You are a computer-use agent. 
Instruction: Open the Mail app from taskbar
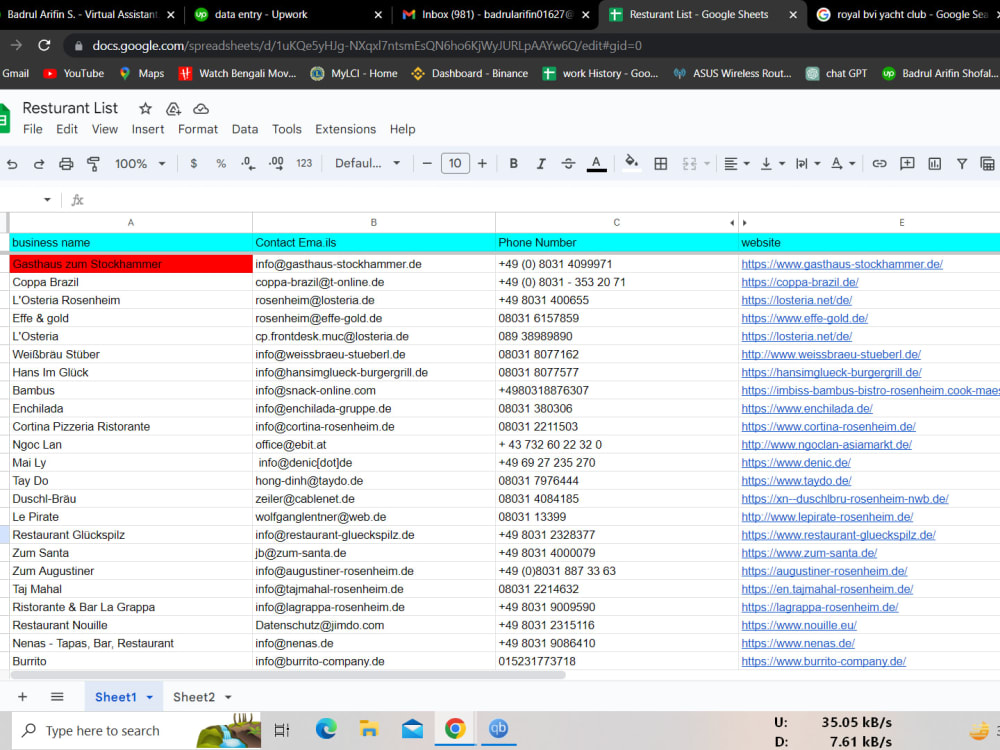point(412,728)
